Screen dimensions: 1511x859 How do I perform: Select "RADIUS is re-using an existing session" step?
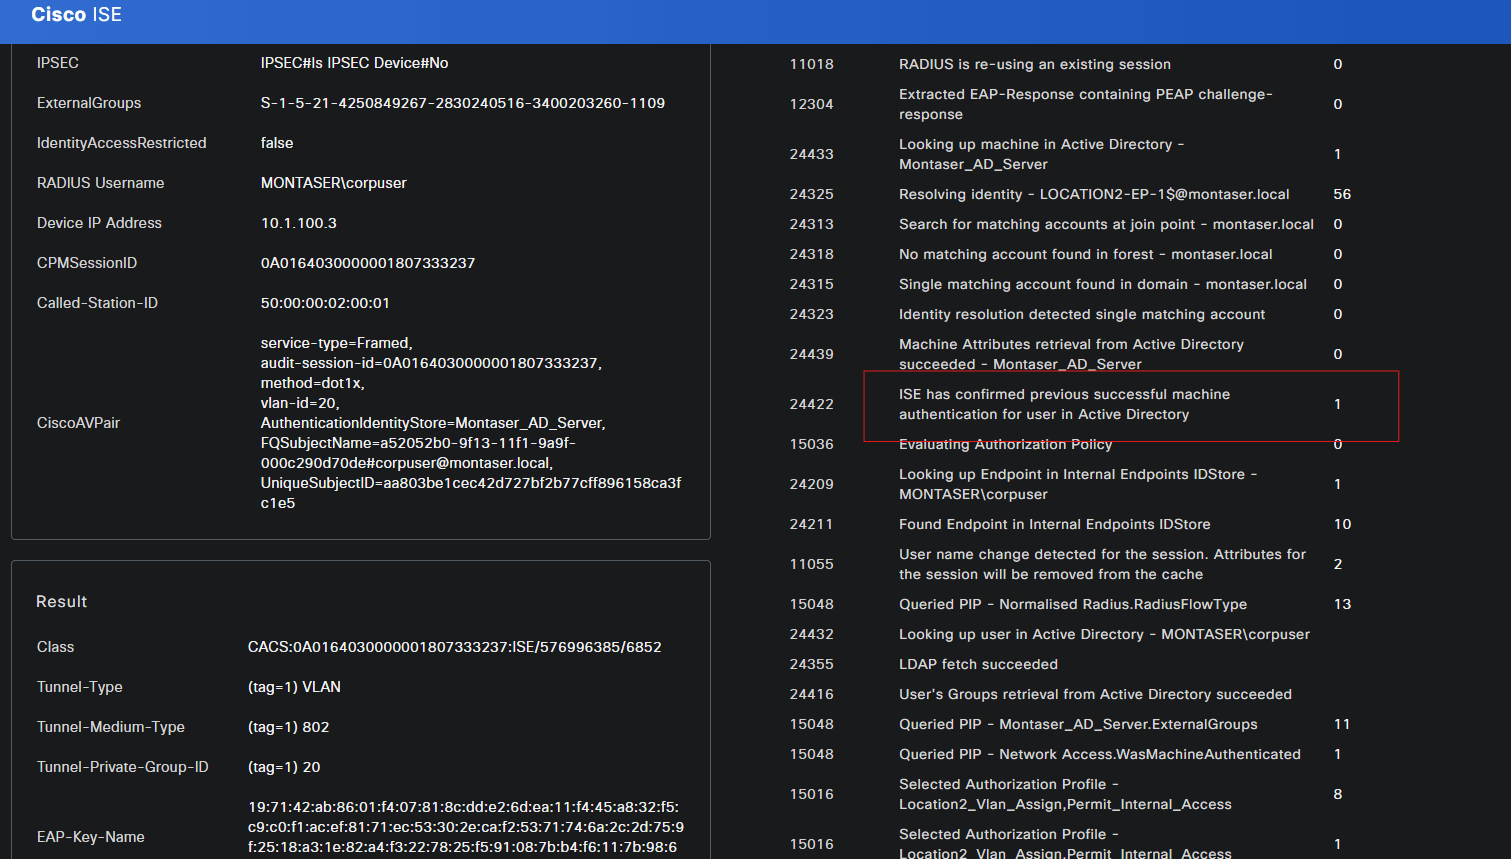click(x=1035, y=64)
